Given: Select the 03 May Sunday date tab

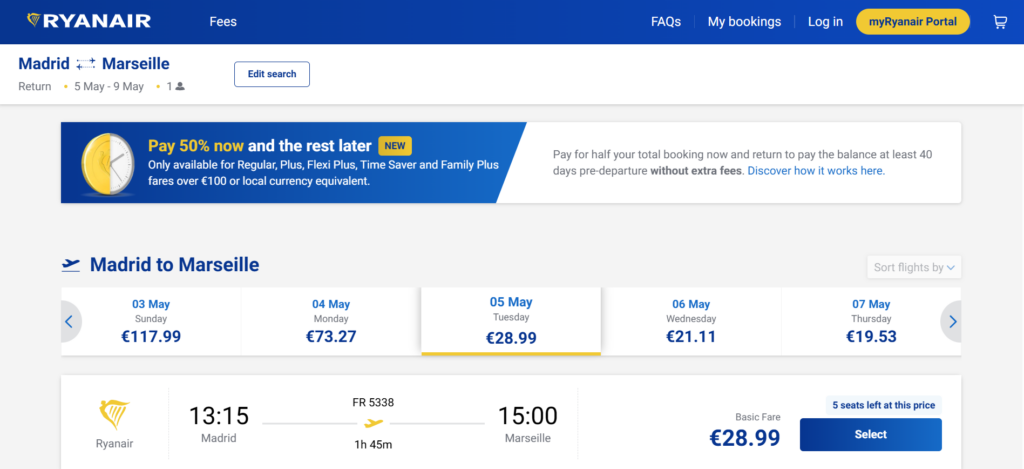Looking at the screenshot, I should tap(151, 321).
